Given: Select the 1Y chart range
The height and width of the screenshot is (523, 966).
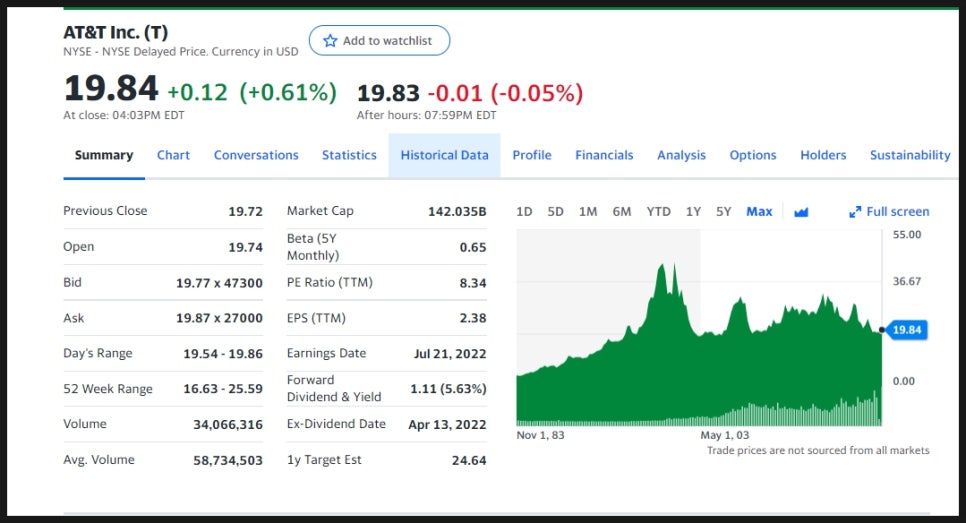Looking at the screenshot, I should coord(693,212).
